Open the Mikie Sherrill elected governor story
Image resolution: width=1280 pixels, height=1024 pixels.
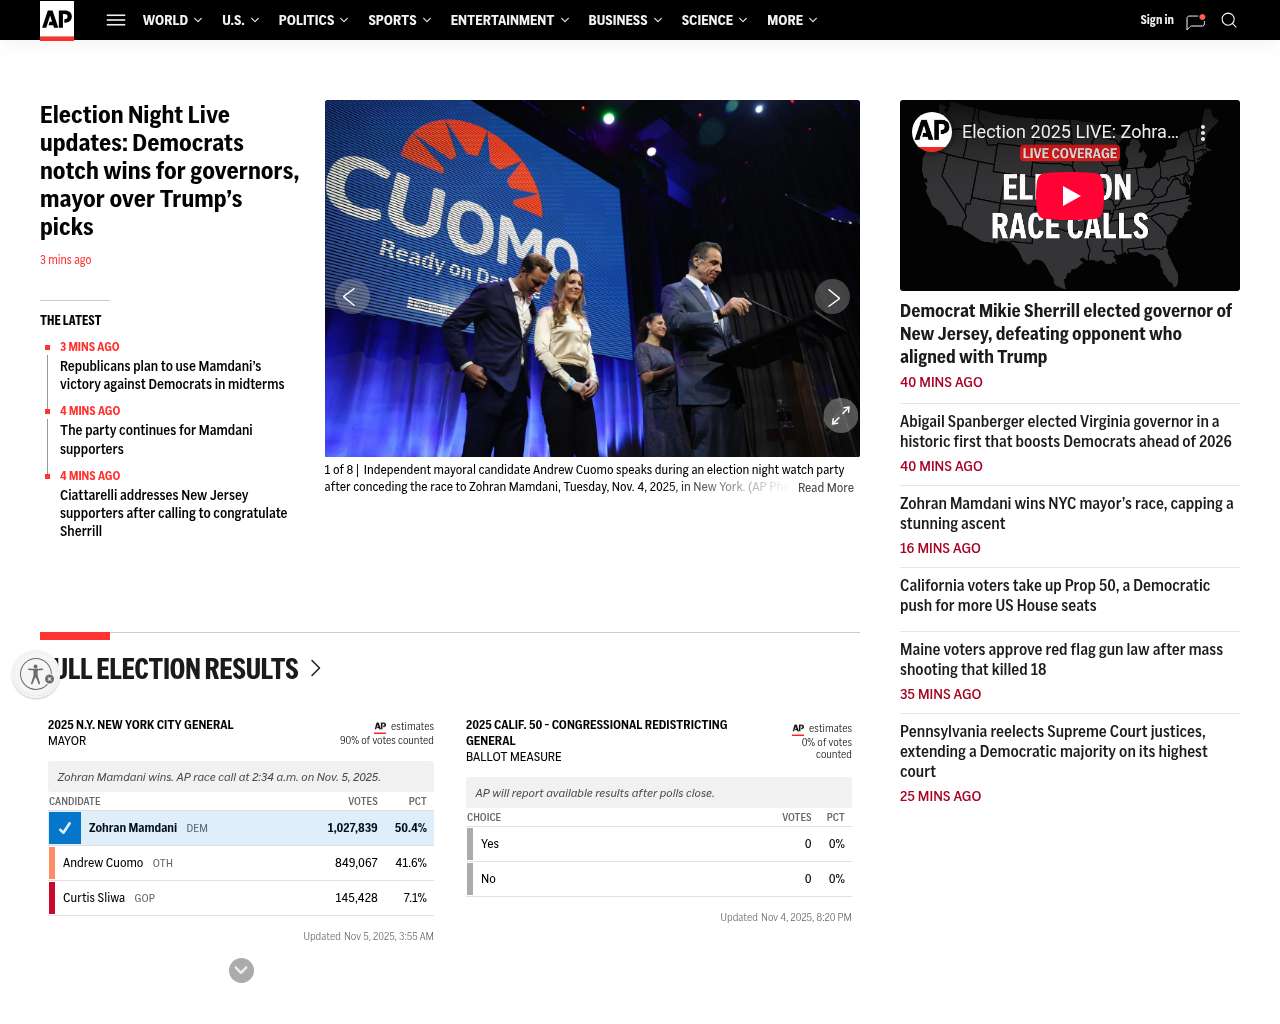(x=1066, y=334)
